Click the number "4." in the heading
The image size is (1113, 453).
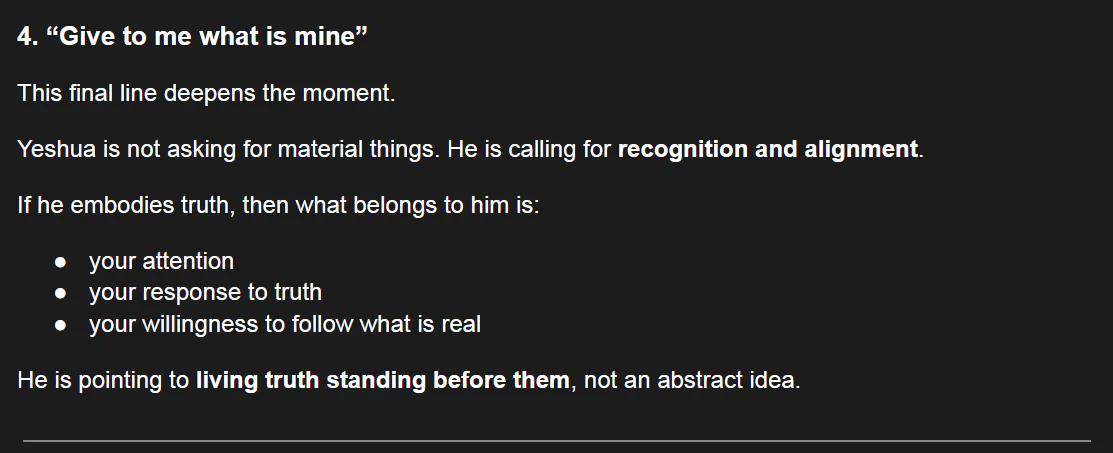[x=28, y=36]
